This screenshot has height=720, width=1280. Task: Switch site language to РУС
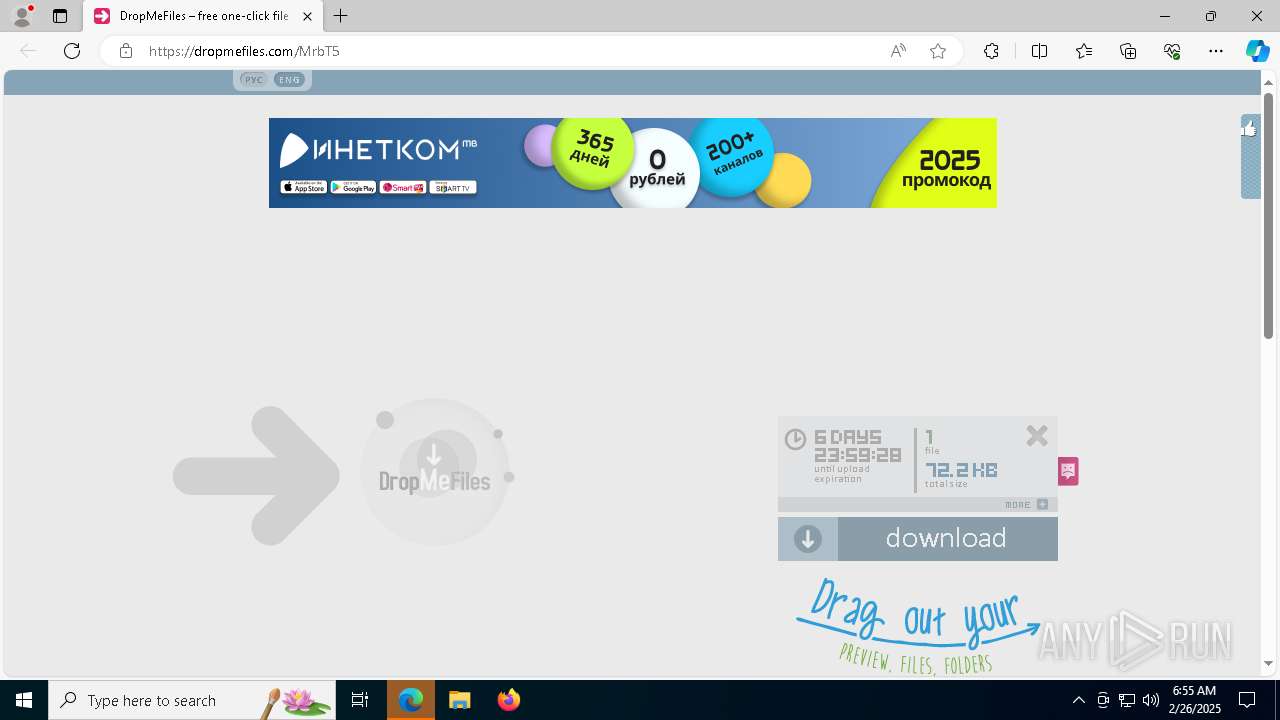[254, 80]
